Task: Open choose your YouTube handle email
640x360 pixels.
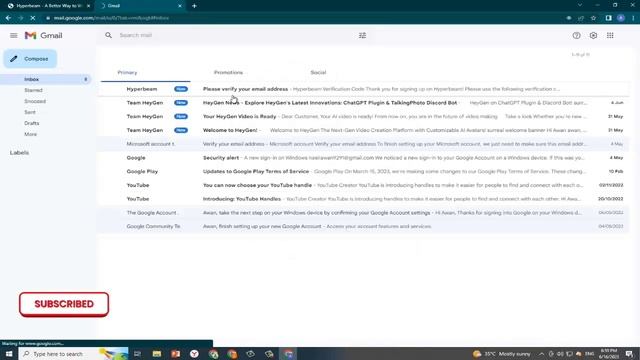Action: pos(363,185)
